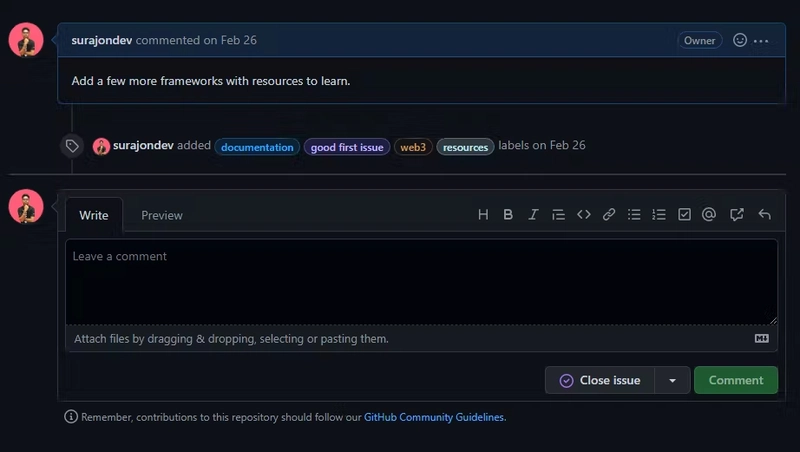Focus the Leave a comment text area
Viewport: 800px width, 452px height.
click(421, 282)
